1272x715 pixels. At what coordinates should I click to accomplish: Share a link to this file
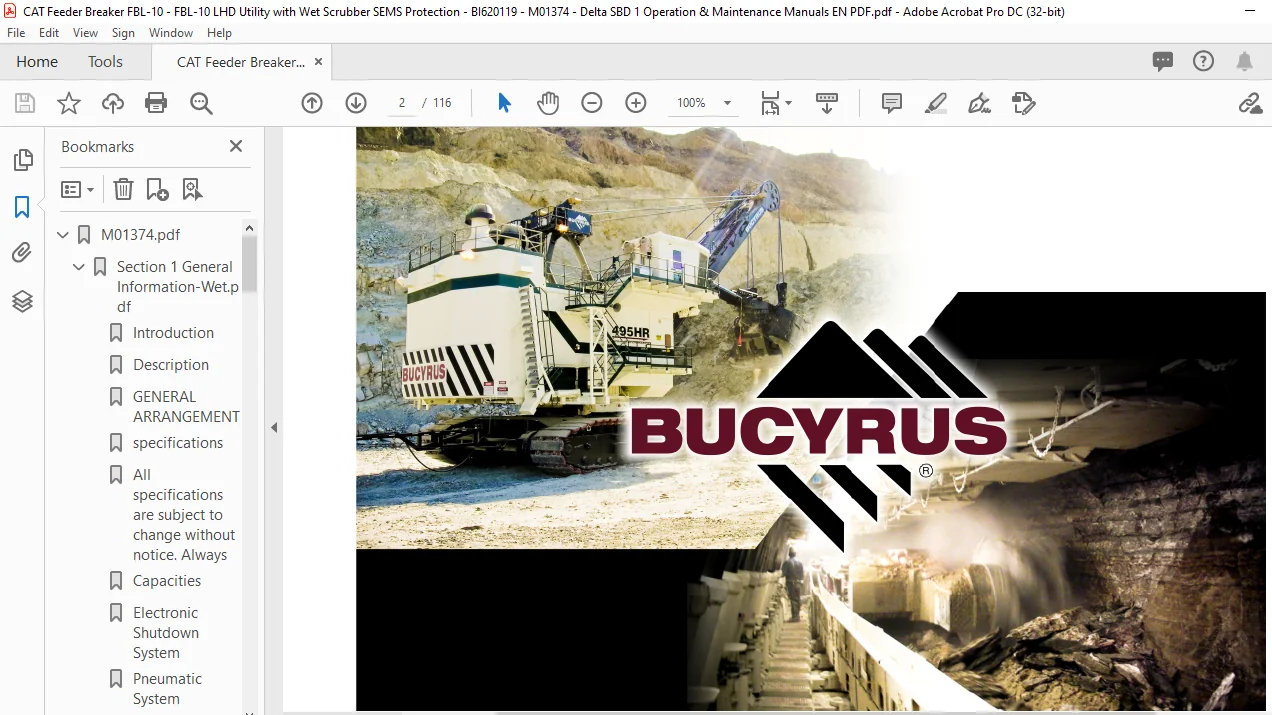(x=1249, y=103)
